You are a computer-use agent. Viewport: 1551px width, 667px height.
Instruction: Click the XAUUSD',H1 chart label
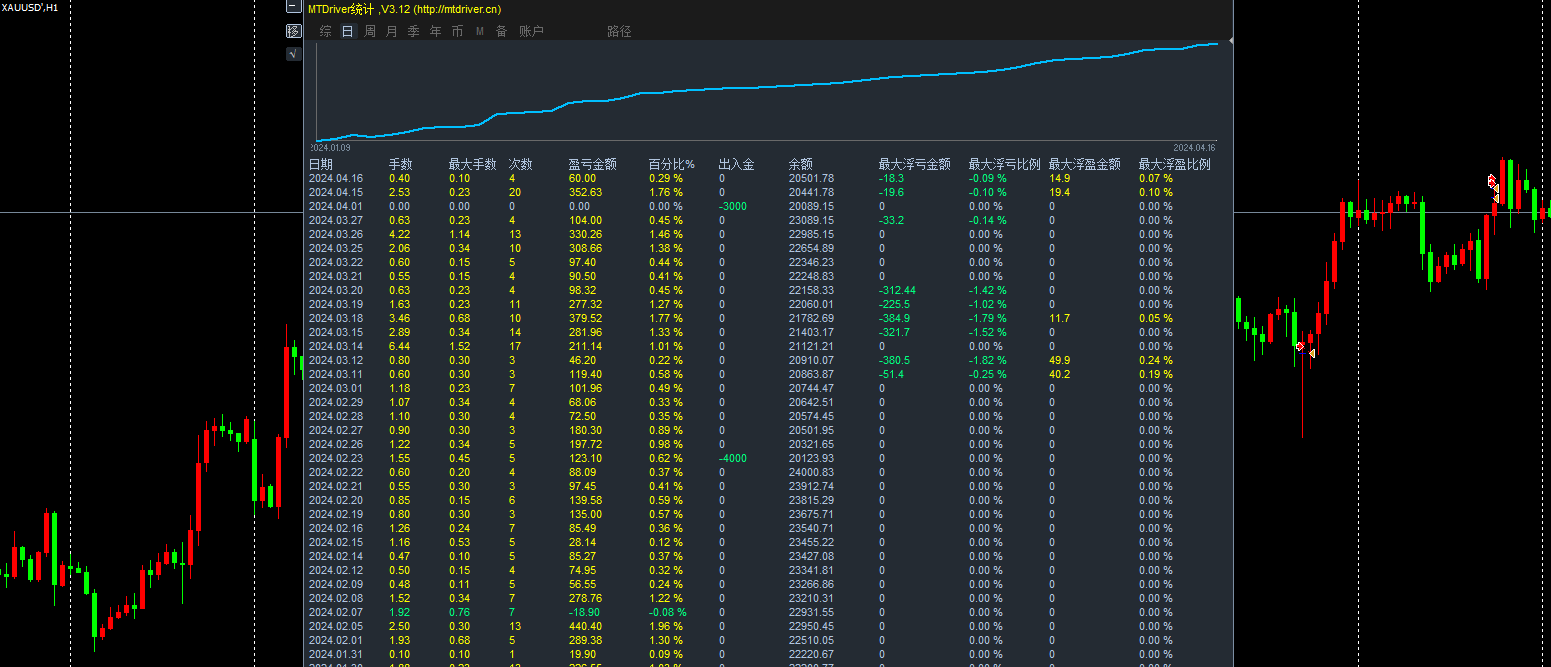(x=29, y=7)
